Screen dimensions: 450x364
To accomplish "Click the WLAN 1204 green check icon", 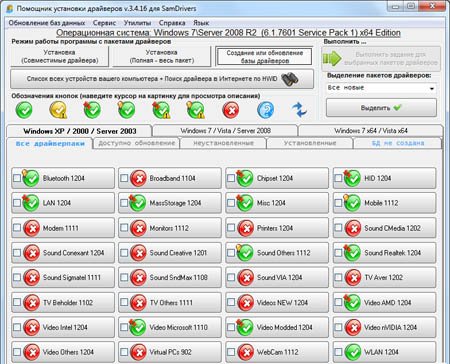I will click(353, 352).
